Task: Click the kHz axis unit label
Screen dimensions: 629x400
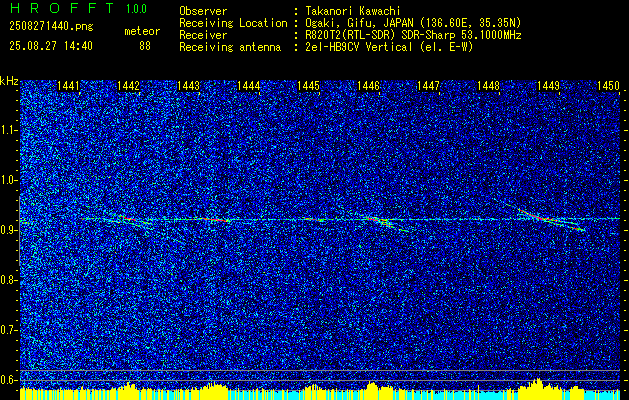Action: [9, 81]
